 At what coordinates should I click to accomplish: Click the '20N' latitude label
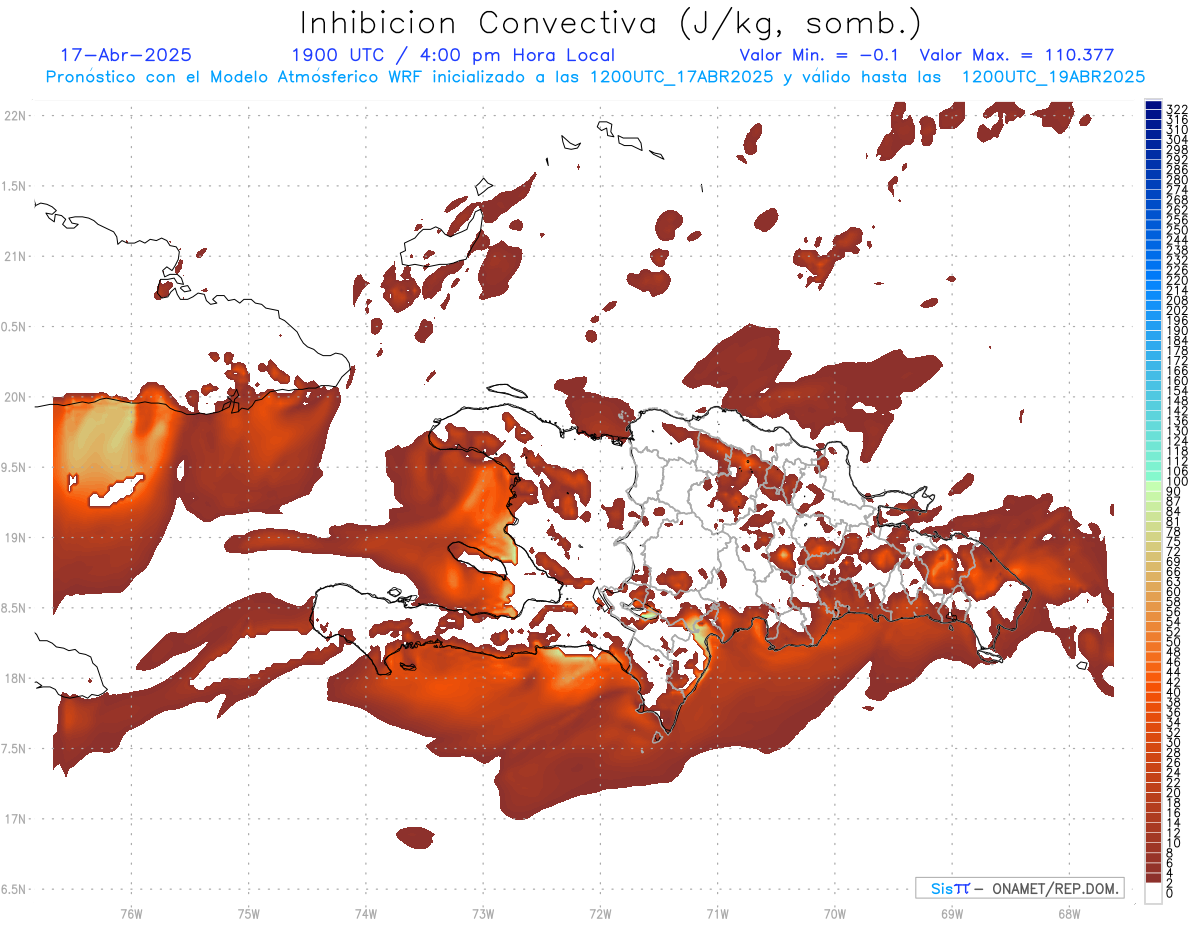click(x=15, y=397)
